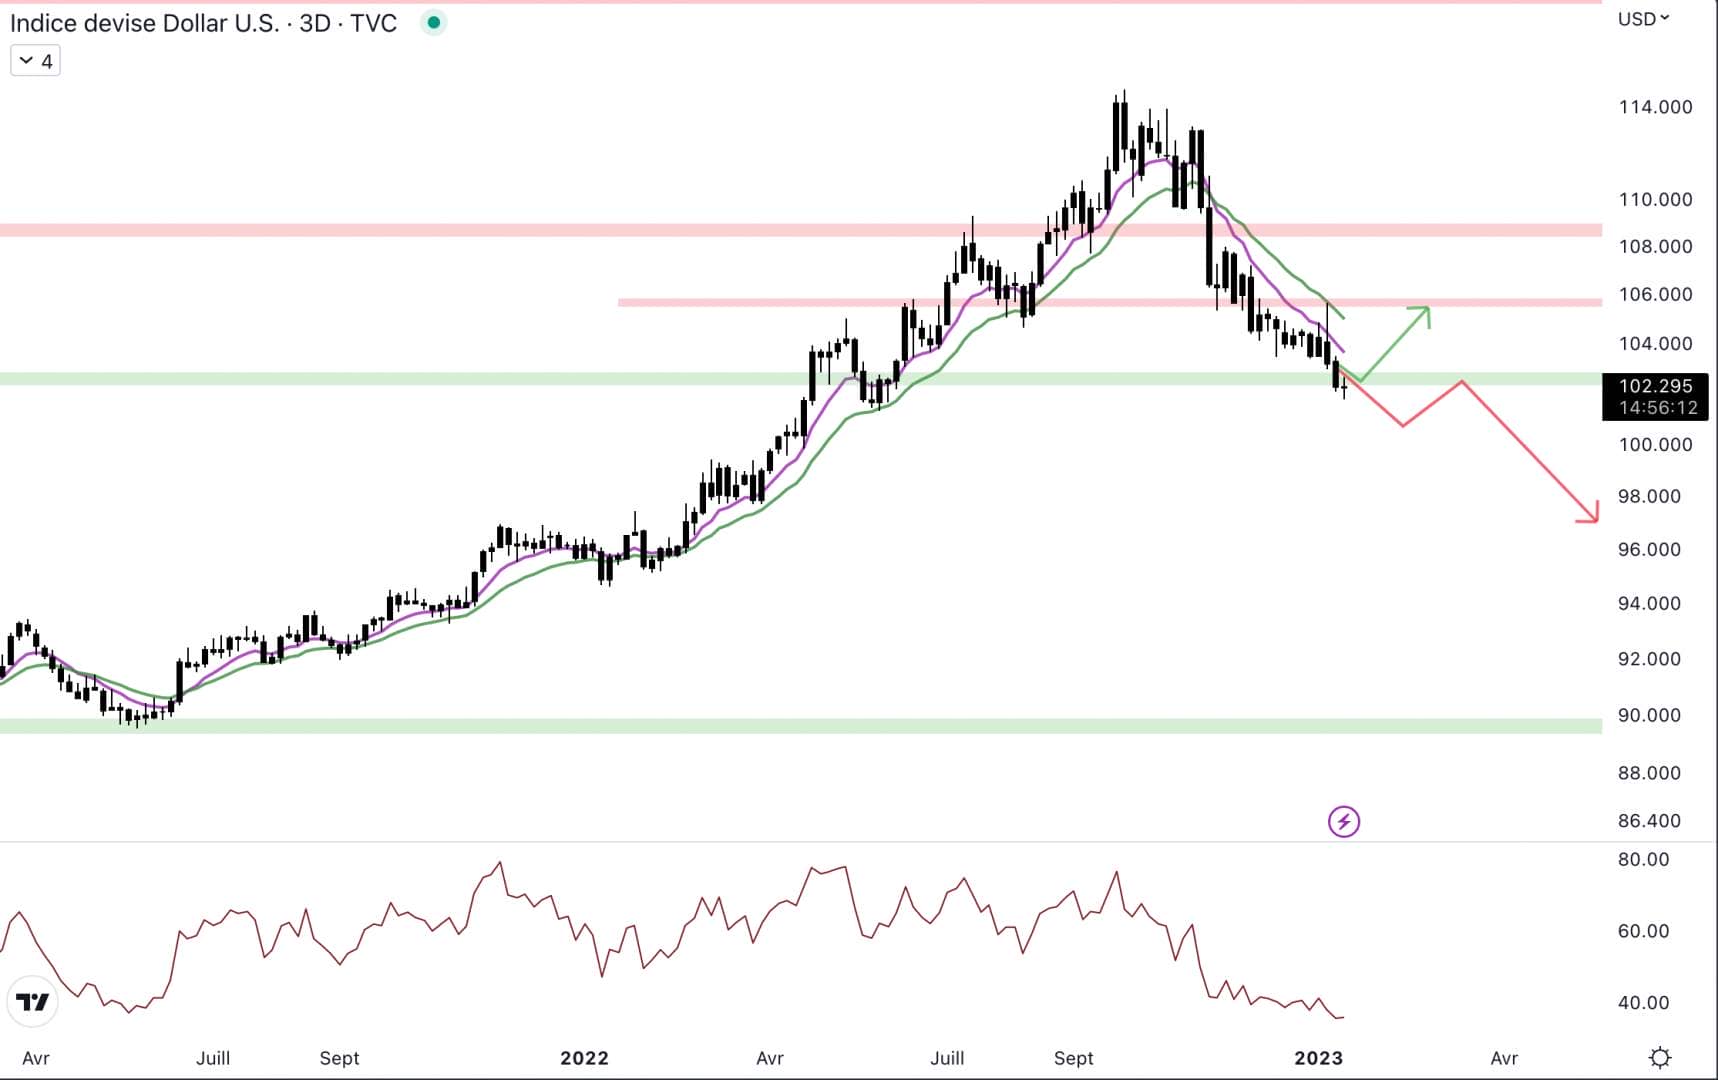Select the green support zone near 90.000
The image size is (1718, 1080).
(800, 726)
